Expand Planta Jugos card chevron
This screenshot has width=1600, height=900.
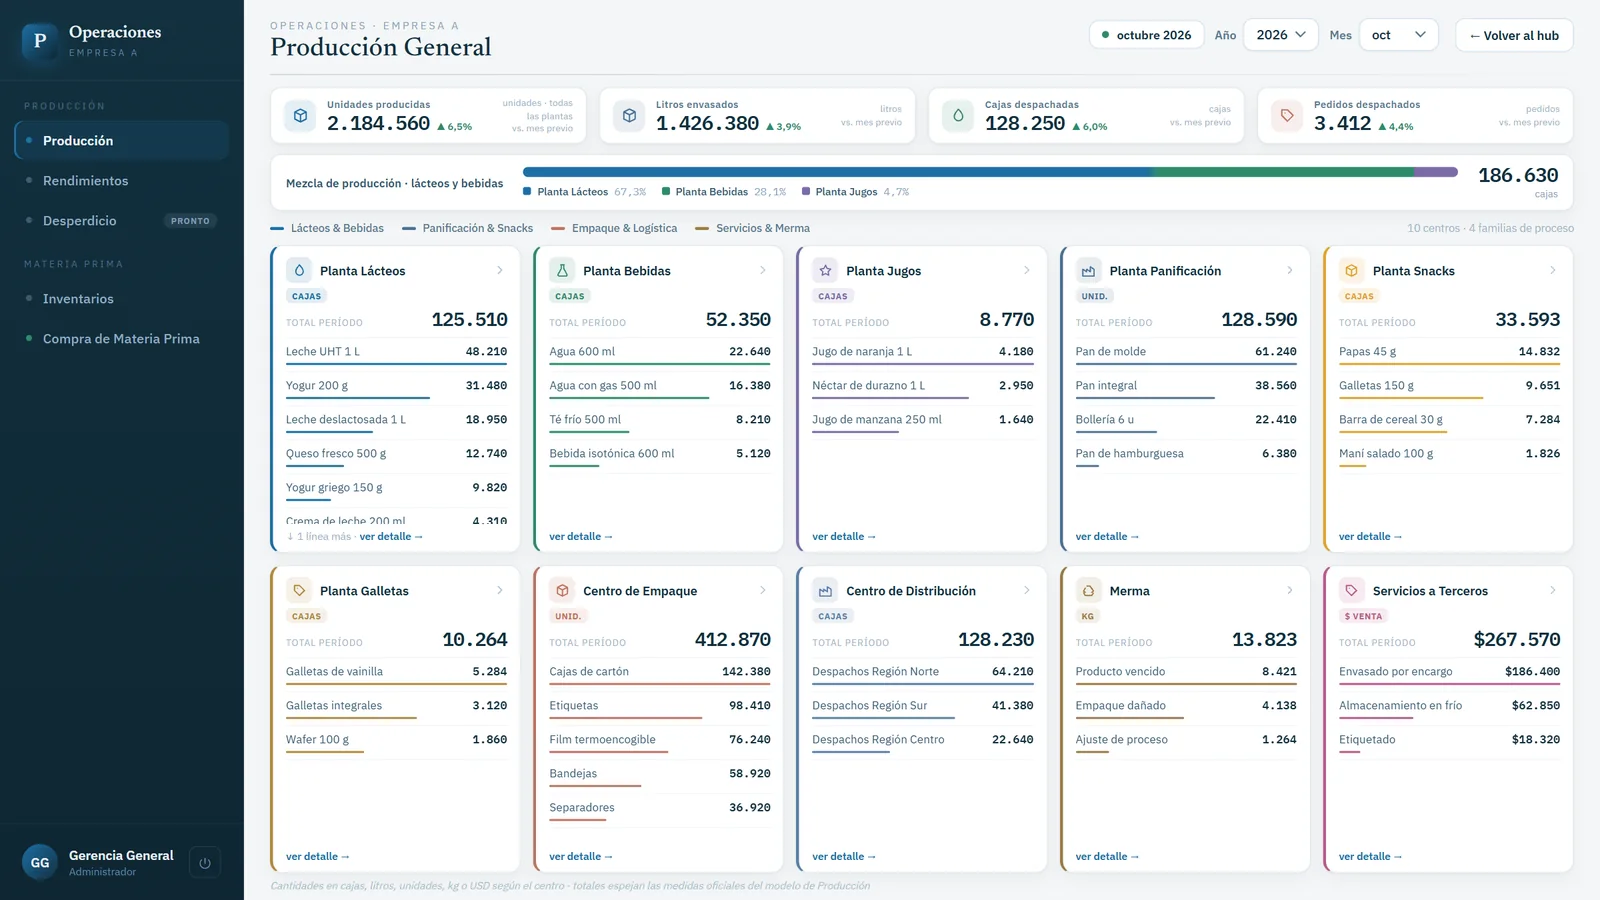point(1027,270)
